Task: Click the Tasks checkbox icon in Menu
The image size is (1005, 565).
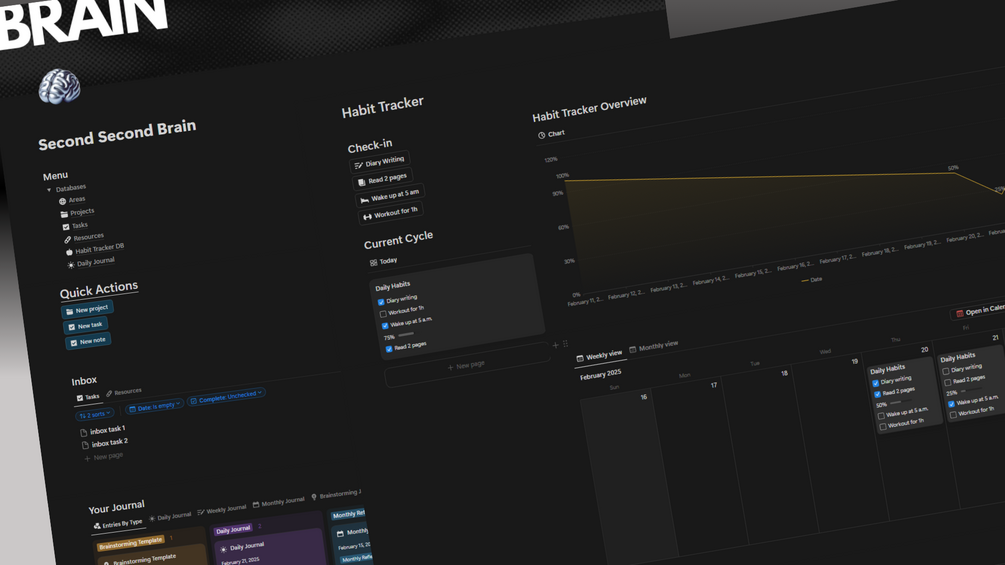Action: [x=65, y=227]
